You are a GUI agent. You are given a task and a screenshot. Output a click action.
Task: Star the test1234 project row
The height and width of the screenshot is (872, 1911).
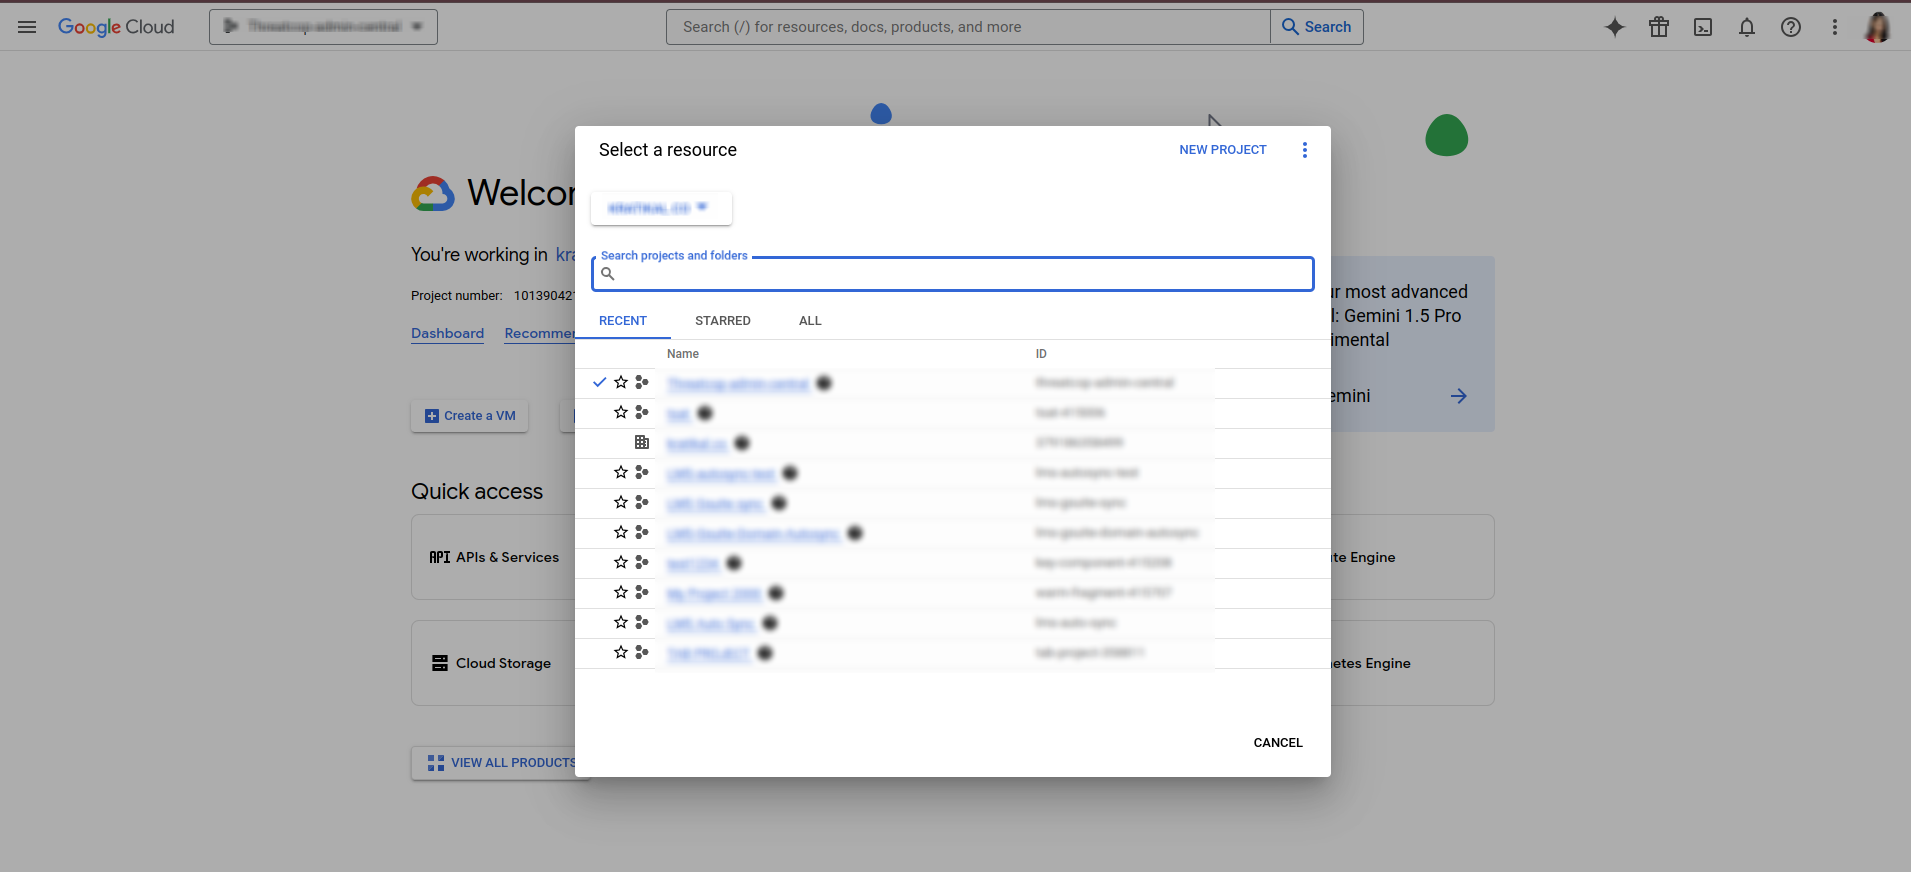point(621,562)
